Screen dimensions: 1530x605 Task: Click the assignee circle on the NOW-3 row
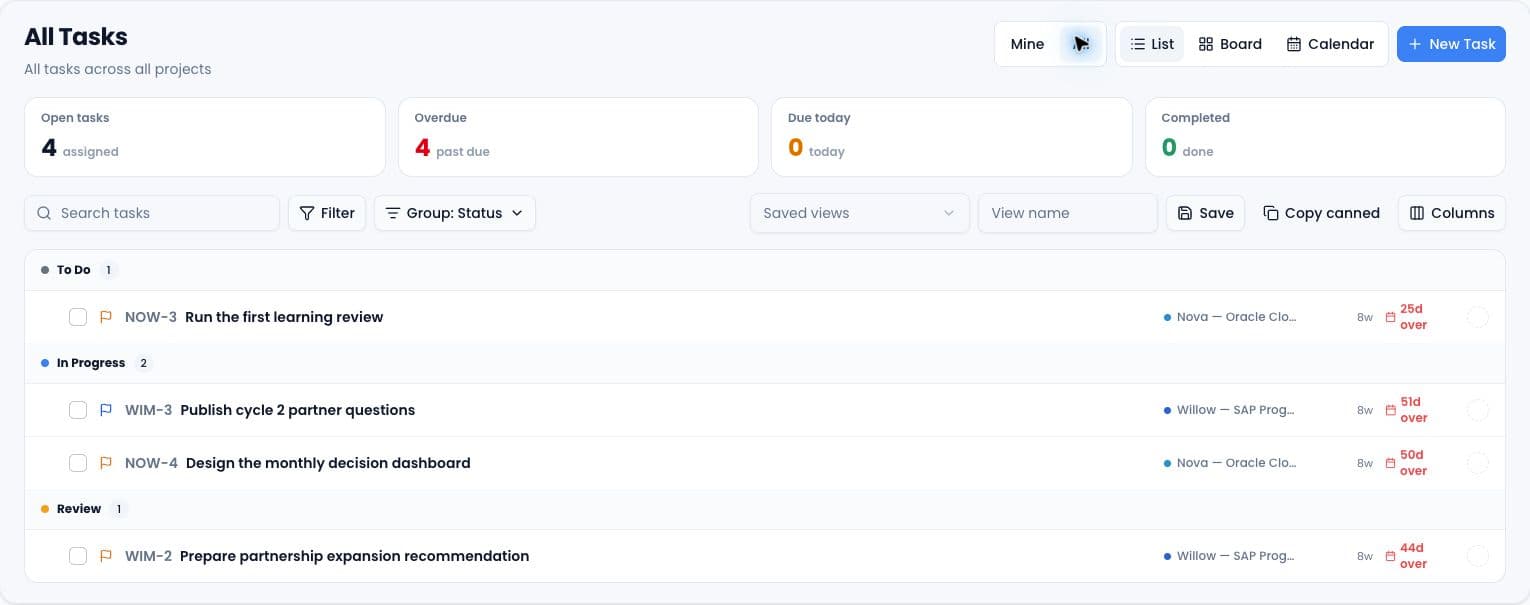point(1477,317)
